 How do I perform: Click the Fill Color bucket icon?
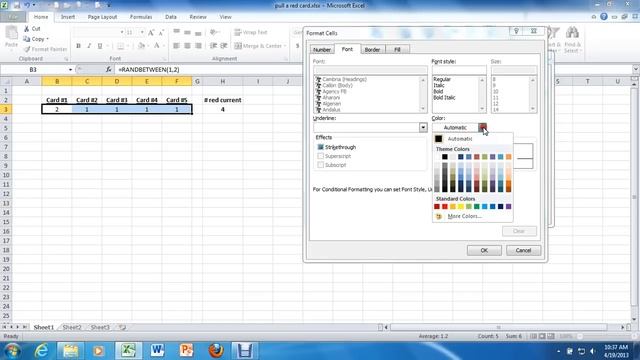141,46
